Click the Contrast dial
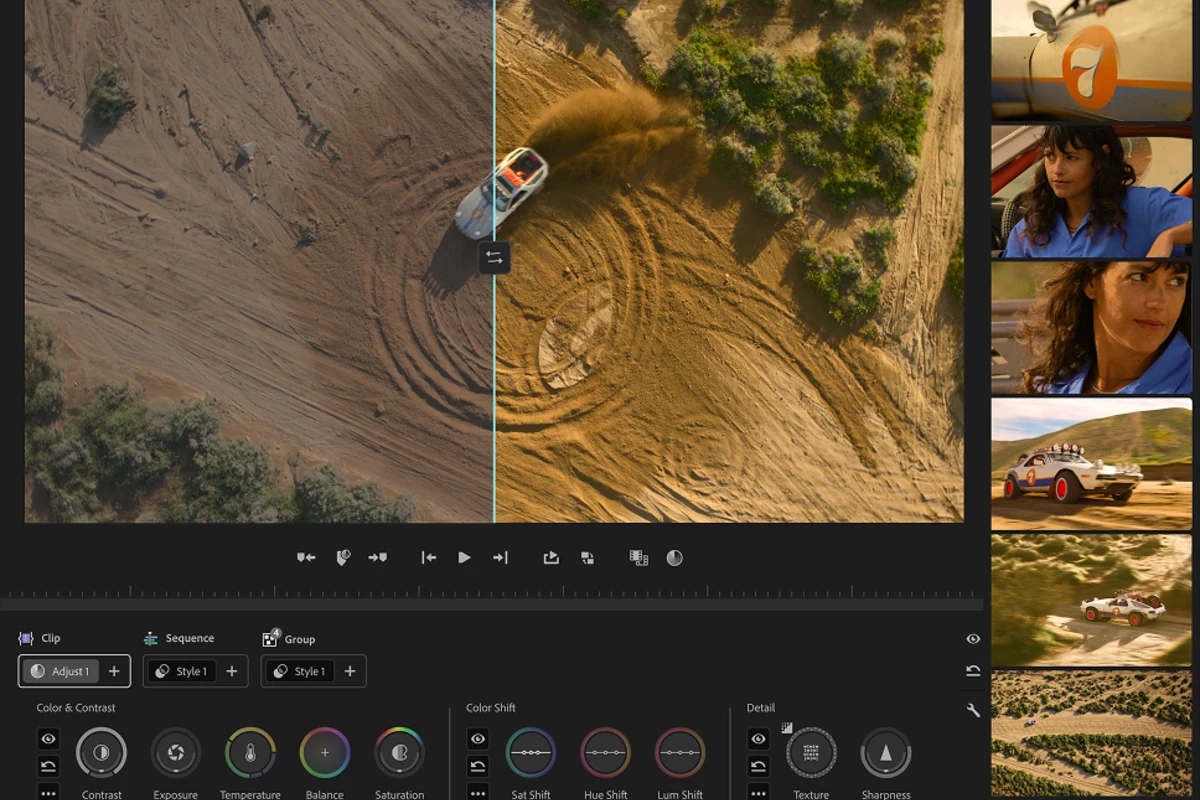 101,753
